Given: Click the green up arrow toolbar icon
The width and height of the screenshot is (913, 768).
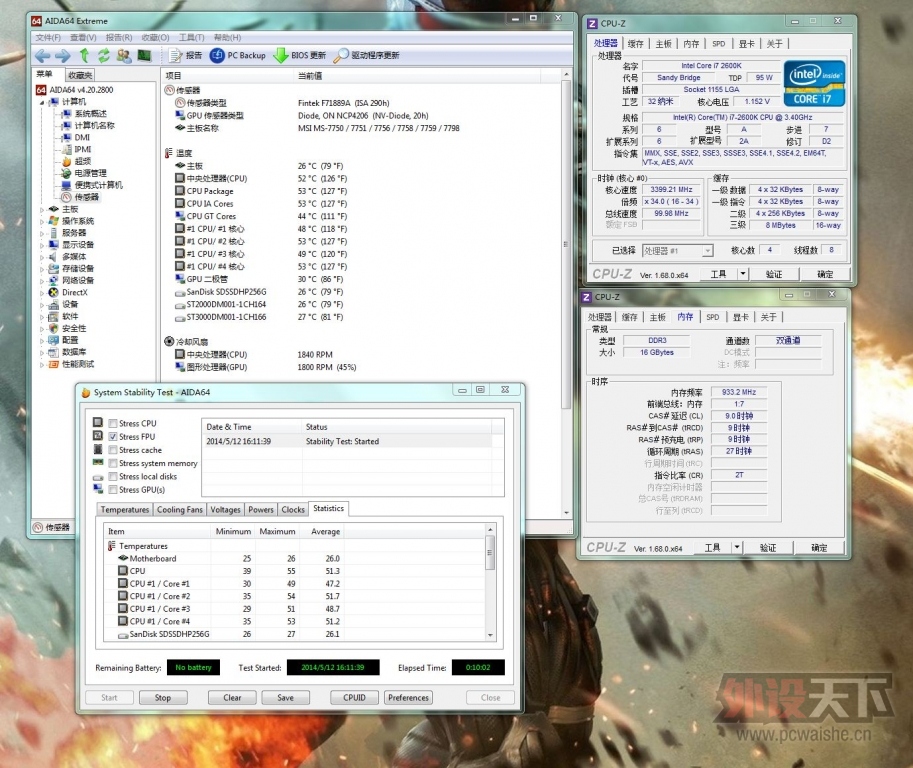Looking at the screenshot, I should pyautogui.click(x=84, y=55).
